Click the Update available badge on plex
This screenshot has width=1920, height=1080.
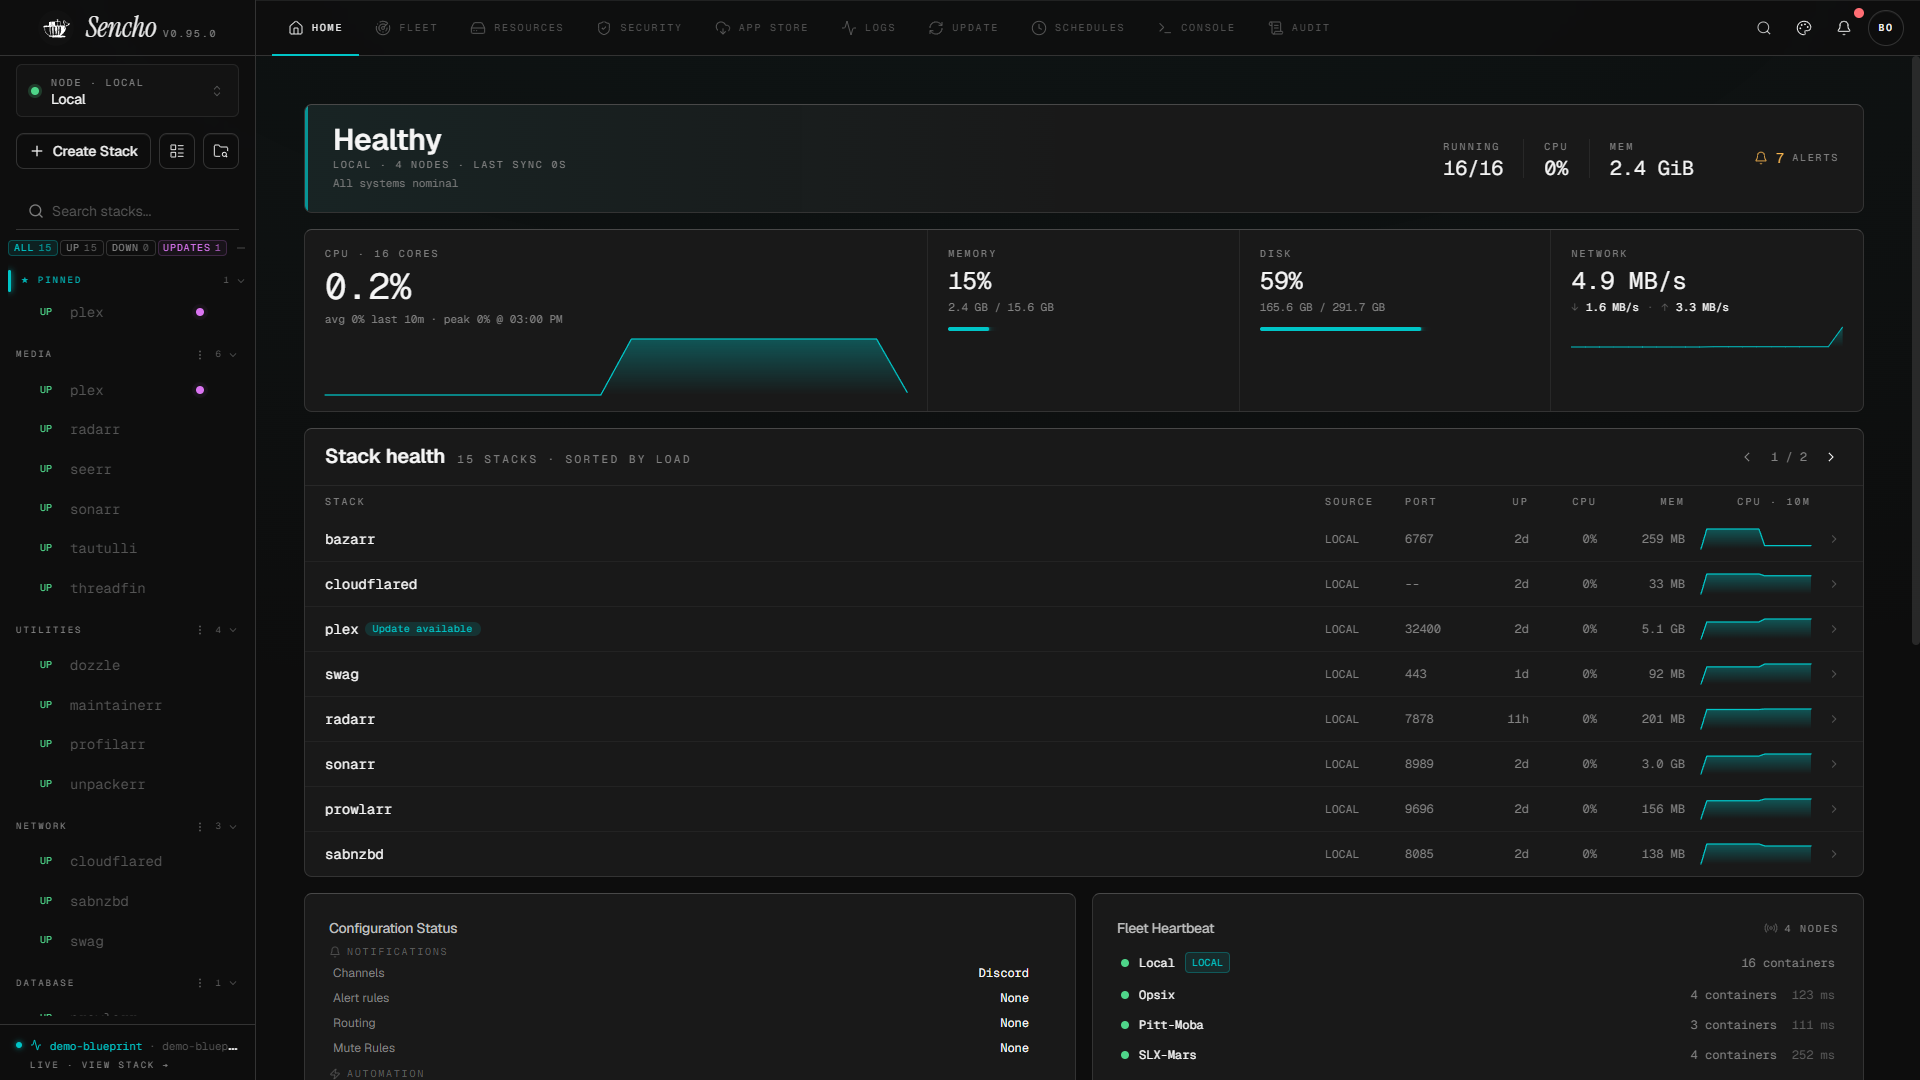(x=422, y=629)
